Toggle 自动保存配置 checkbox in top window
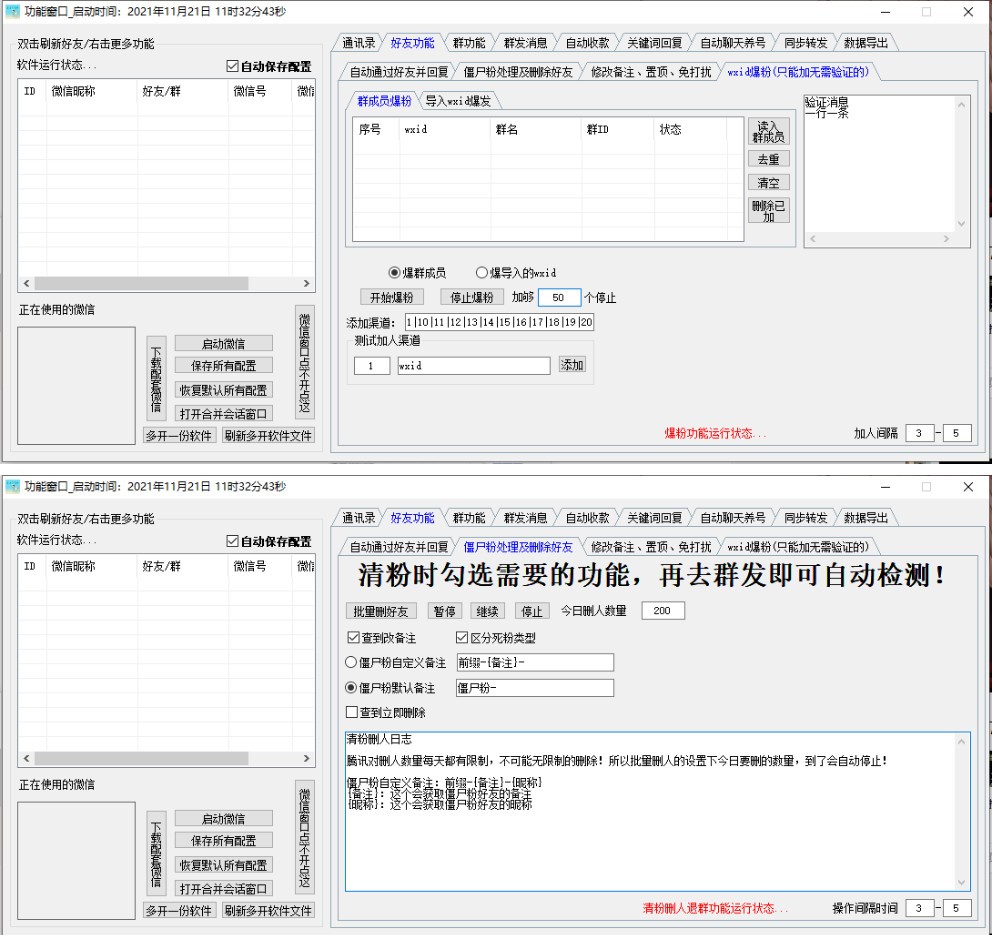This screenshot has height=935, width=992. 232,66
